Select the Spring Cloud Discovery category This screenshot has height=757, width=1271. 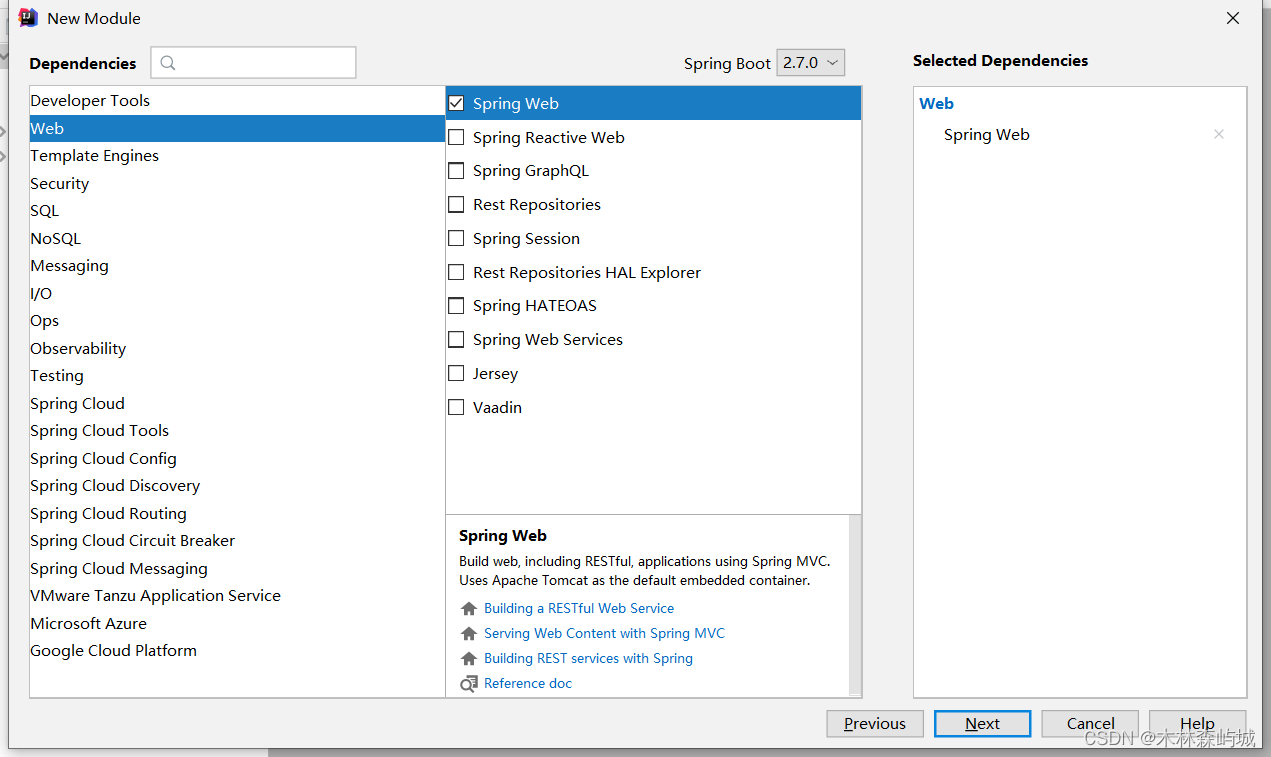(x=237, y=486)
